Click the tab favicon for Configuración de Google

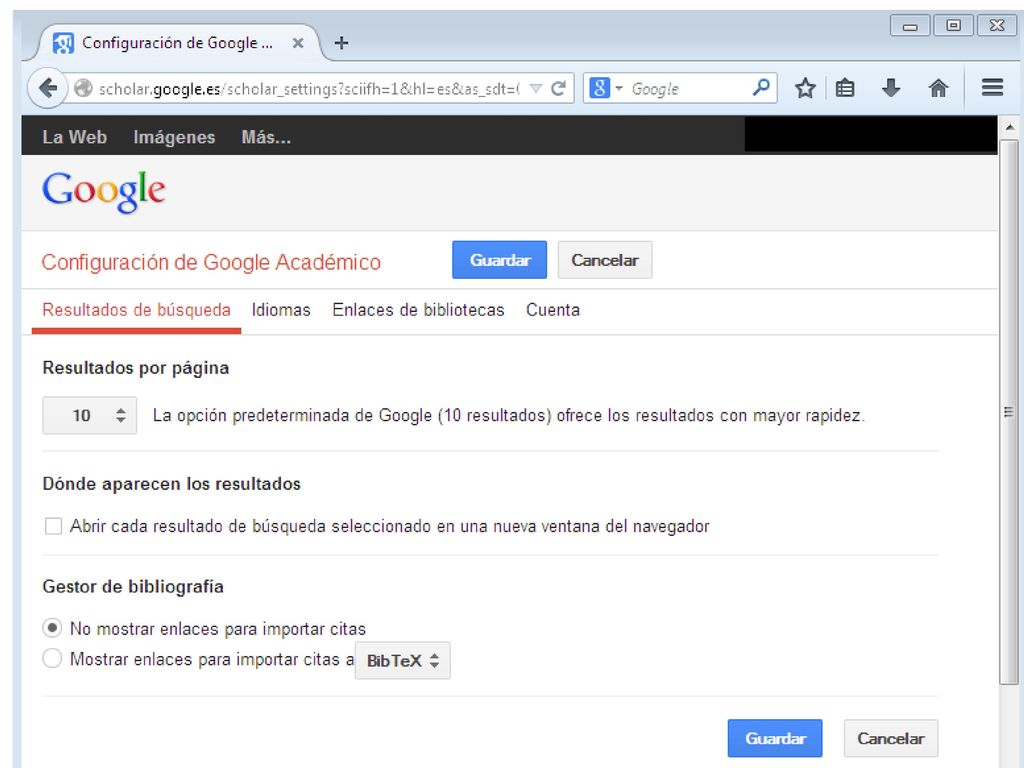pyautogui.click(x=63, y=44)
